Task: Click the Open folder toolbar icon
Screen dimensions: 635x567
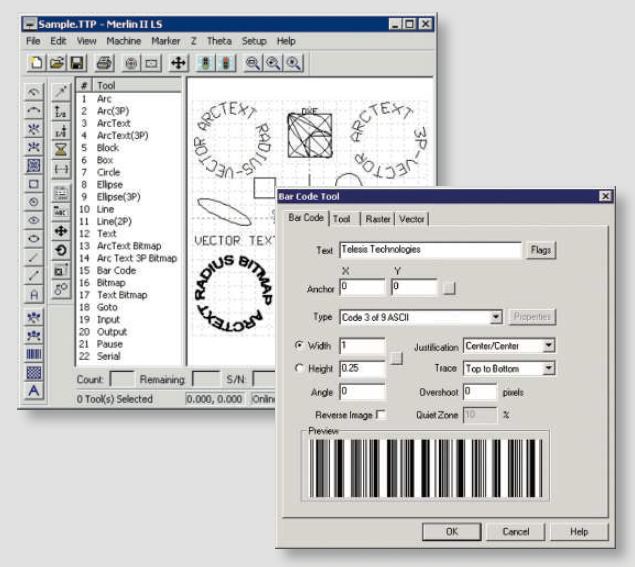Action: (x=57, y=63)
